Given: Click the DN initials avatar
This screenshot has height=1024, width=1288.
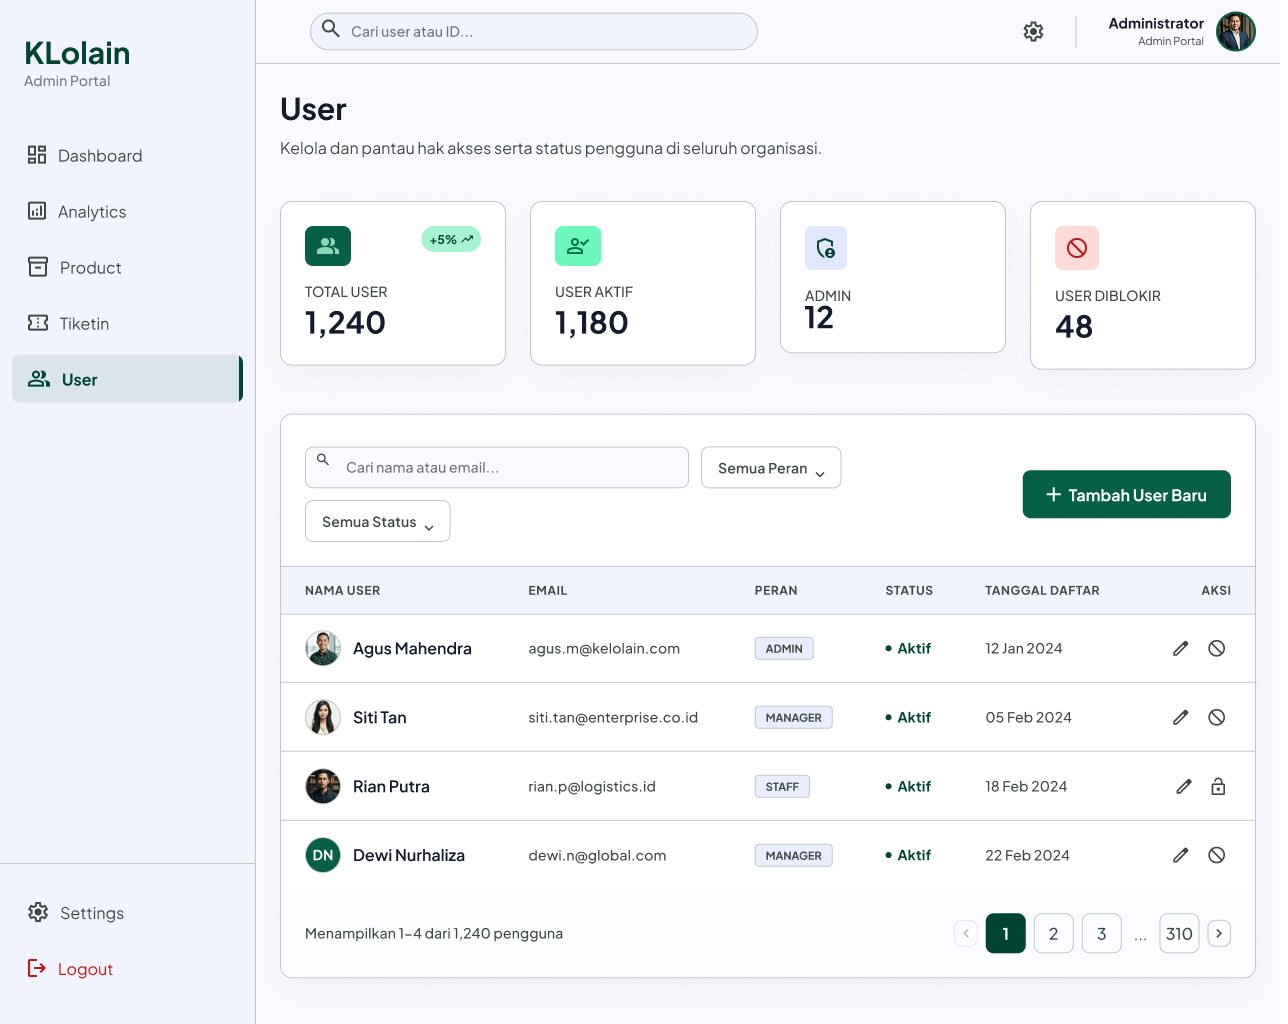Looking at the screenshot, I should click(x=323, y=855).
